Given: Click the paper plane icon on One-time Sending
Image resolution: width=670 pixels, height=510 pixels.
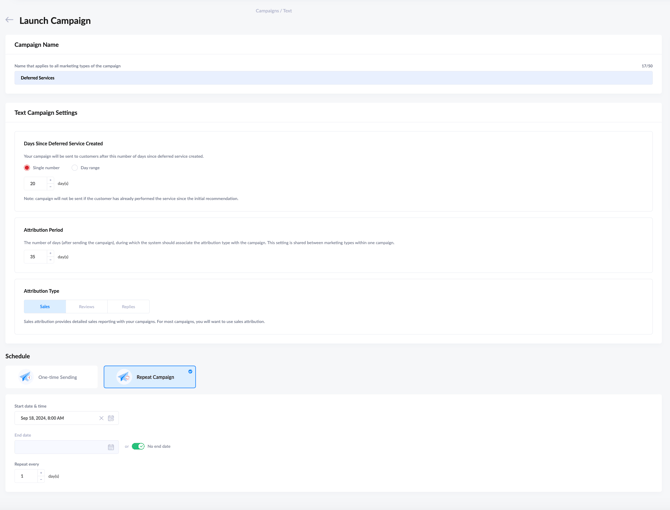Looking at the screenshot, I should [x=25, y=377].
